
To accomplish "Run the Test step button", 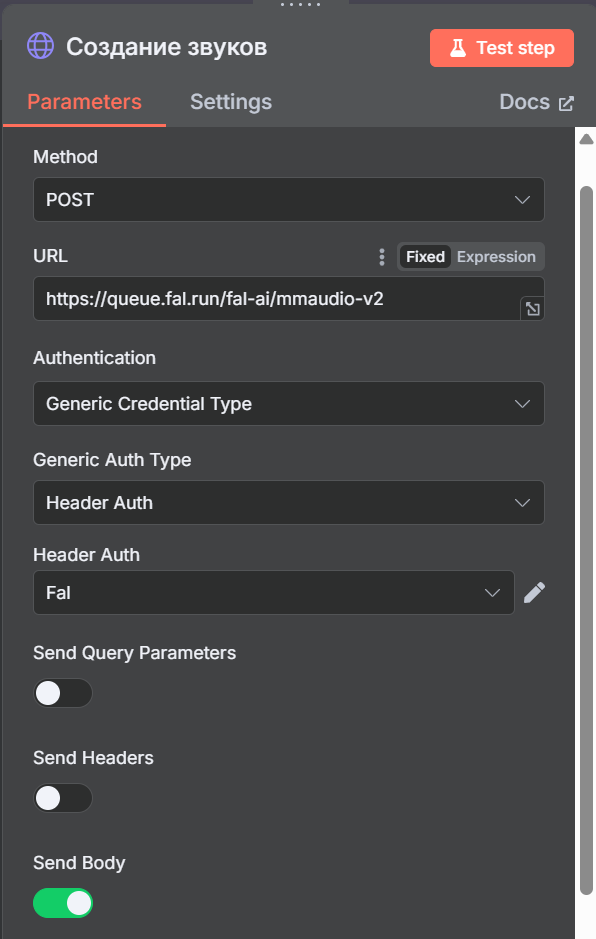I will pyautogui.click(x=502, y=48).
